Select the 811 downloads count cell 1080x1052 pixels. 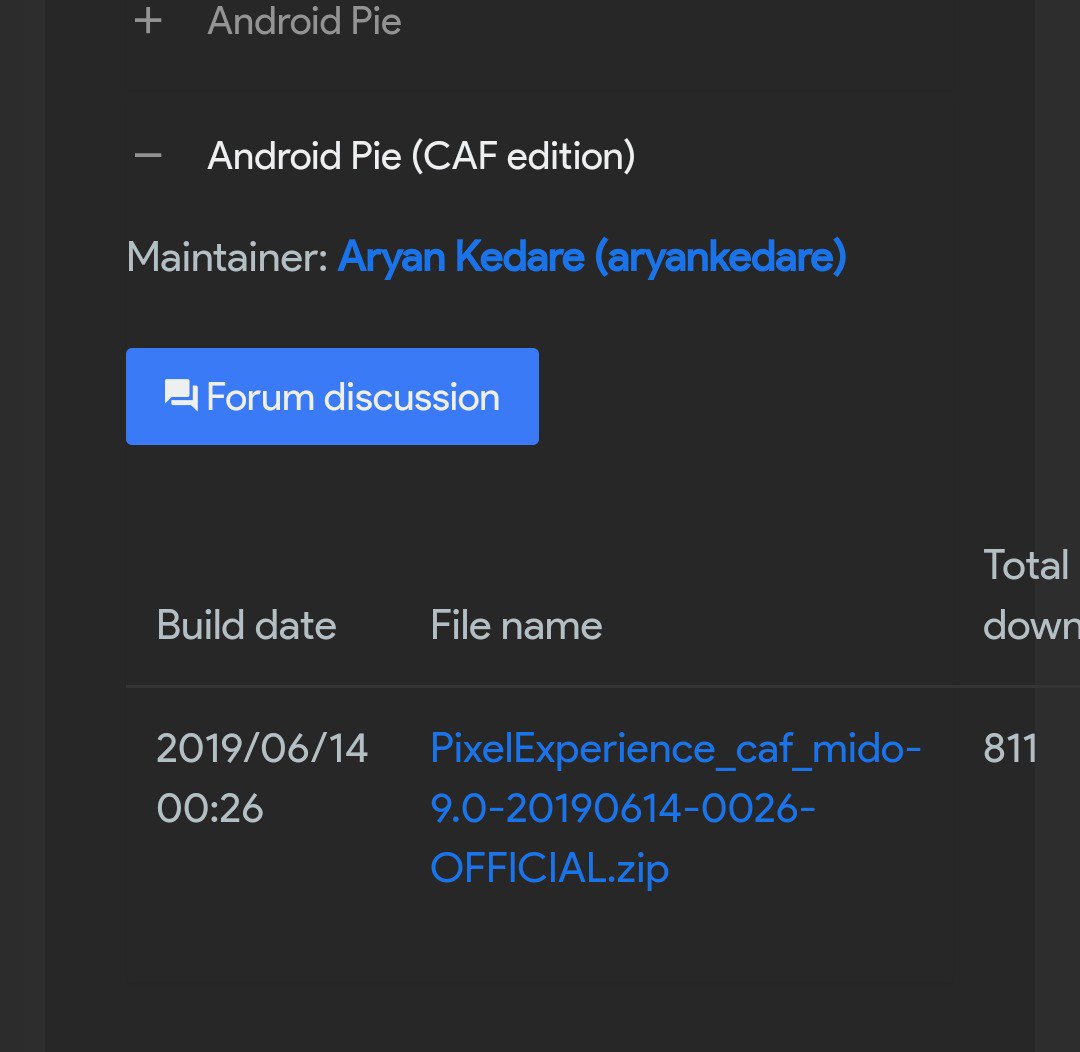tap(1010, 748)
